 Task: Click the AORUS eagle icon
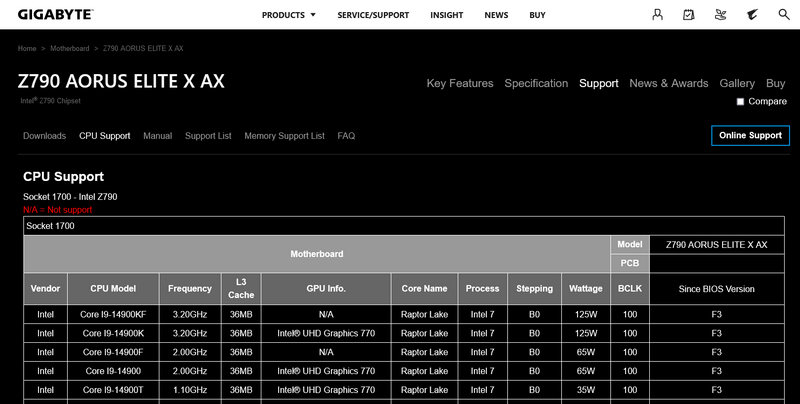click(x=752, y=14)
